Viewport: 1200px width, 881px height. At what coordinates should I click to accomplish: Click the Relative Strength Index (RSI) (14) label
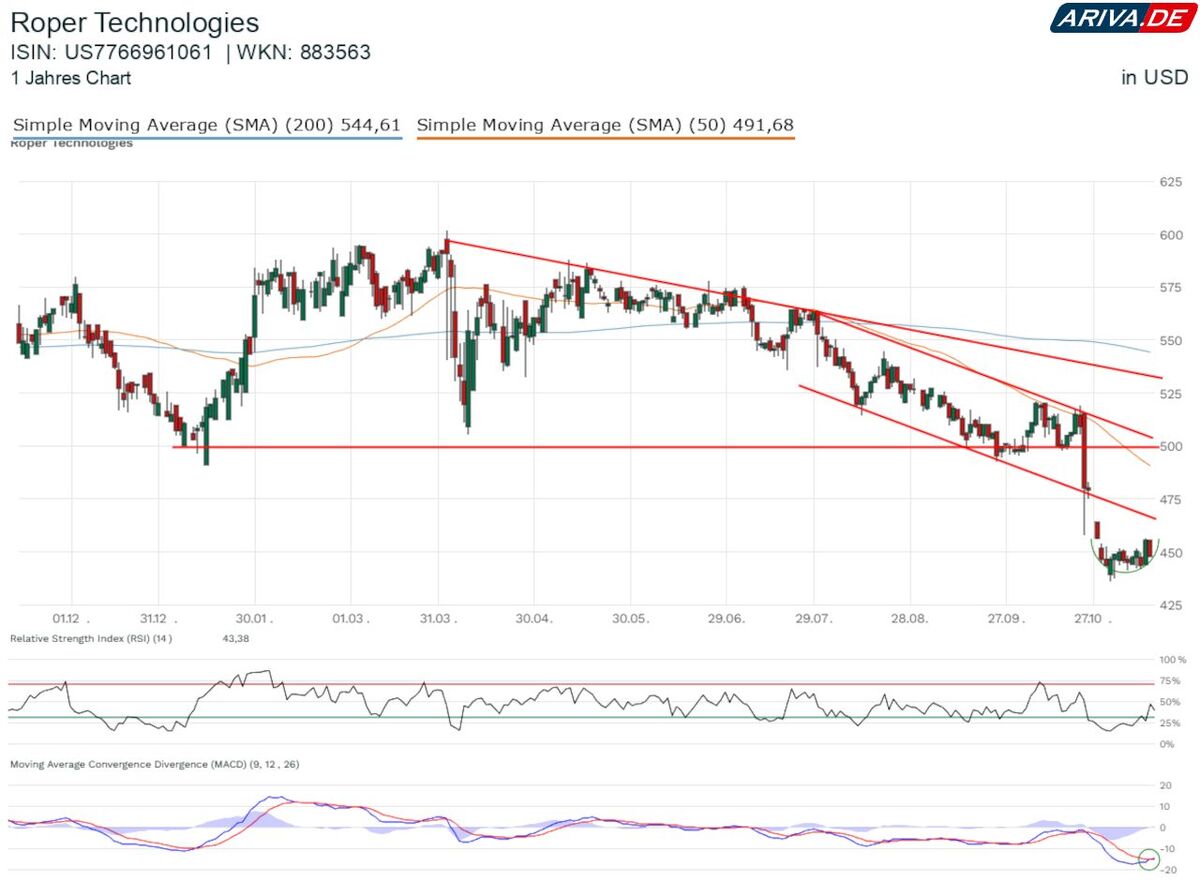(x=91, y=638)
